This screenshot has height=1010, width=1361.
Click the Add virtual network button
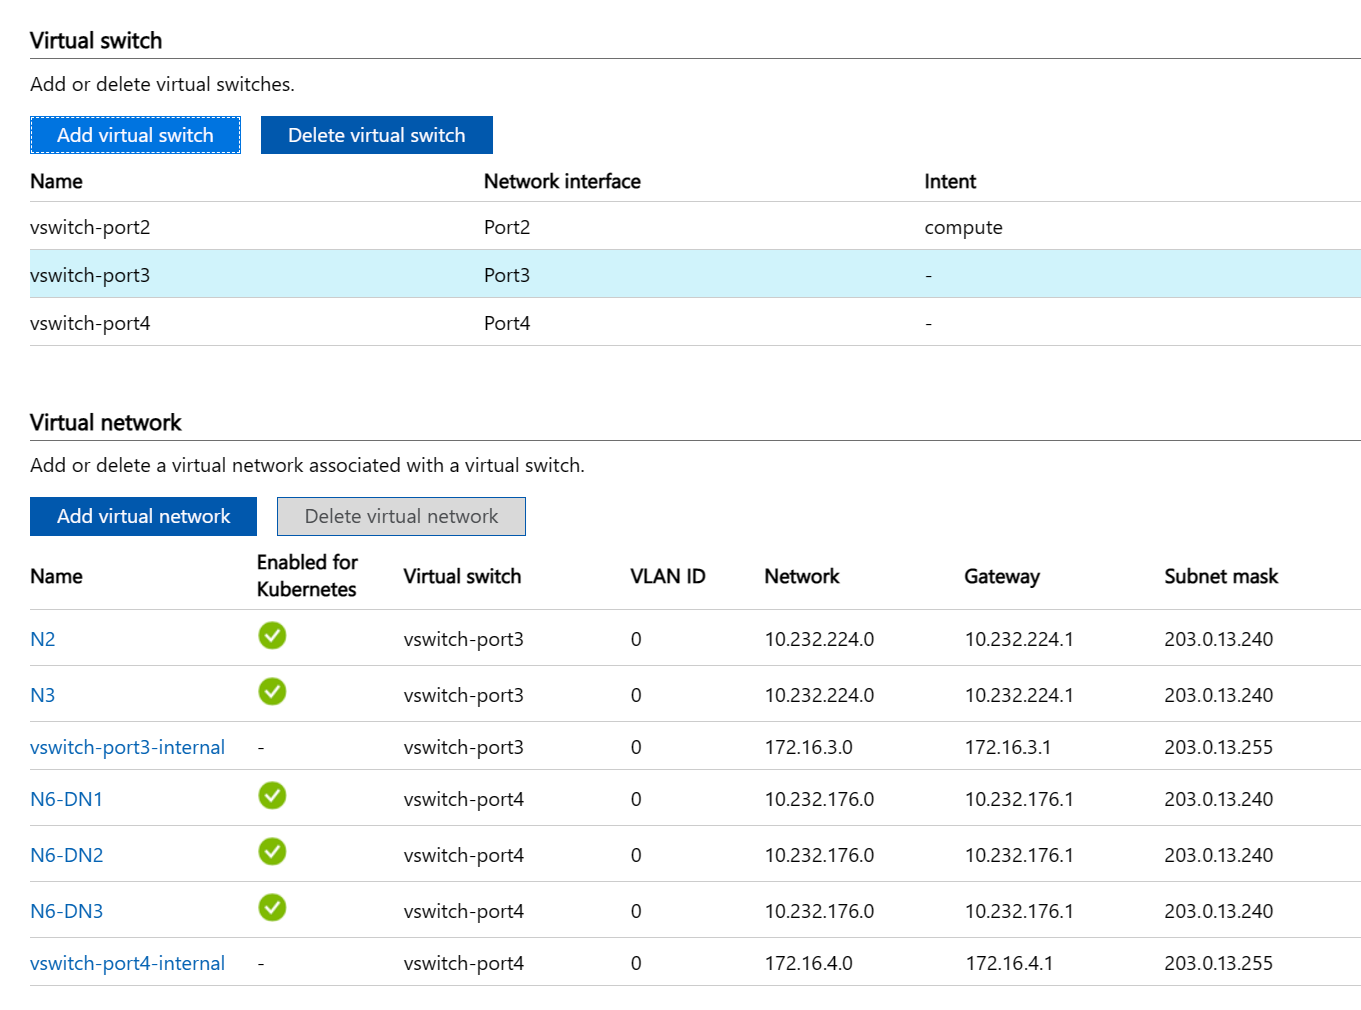(x=143, y=516)
